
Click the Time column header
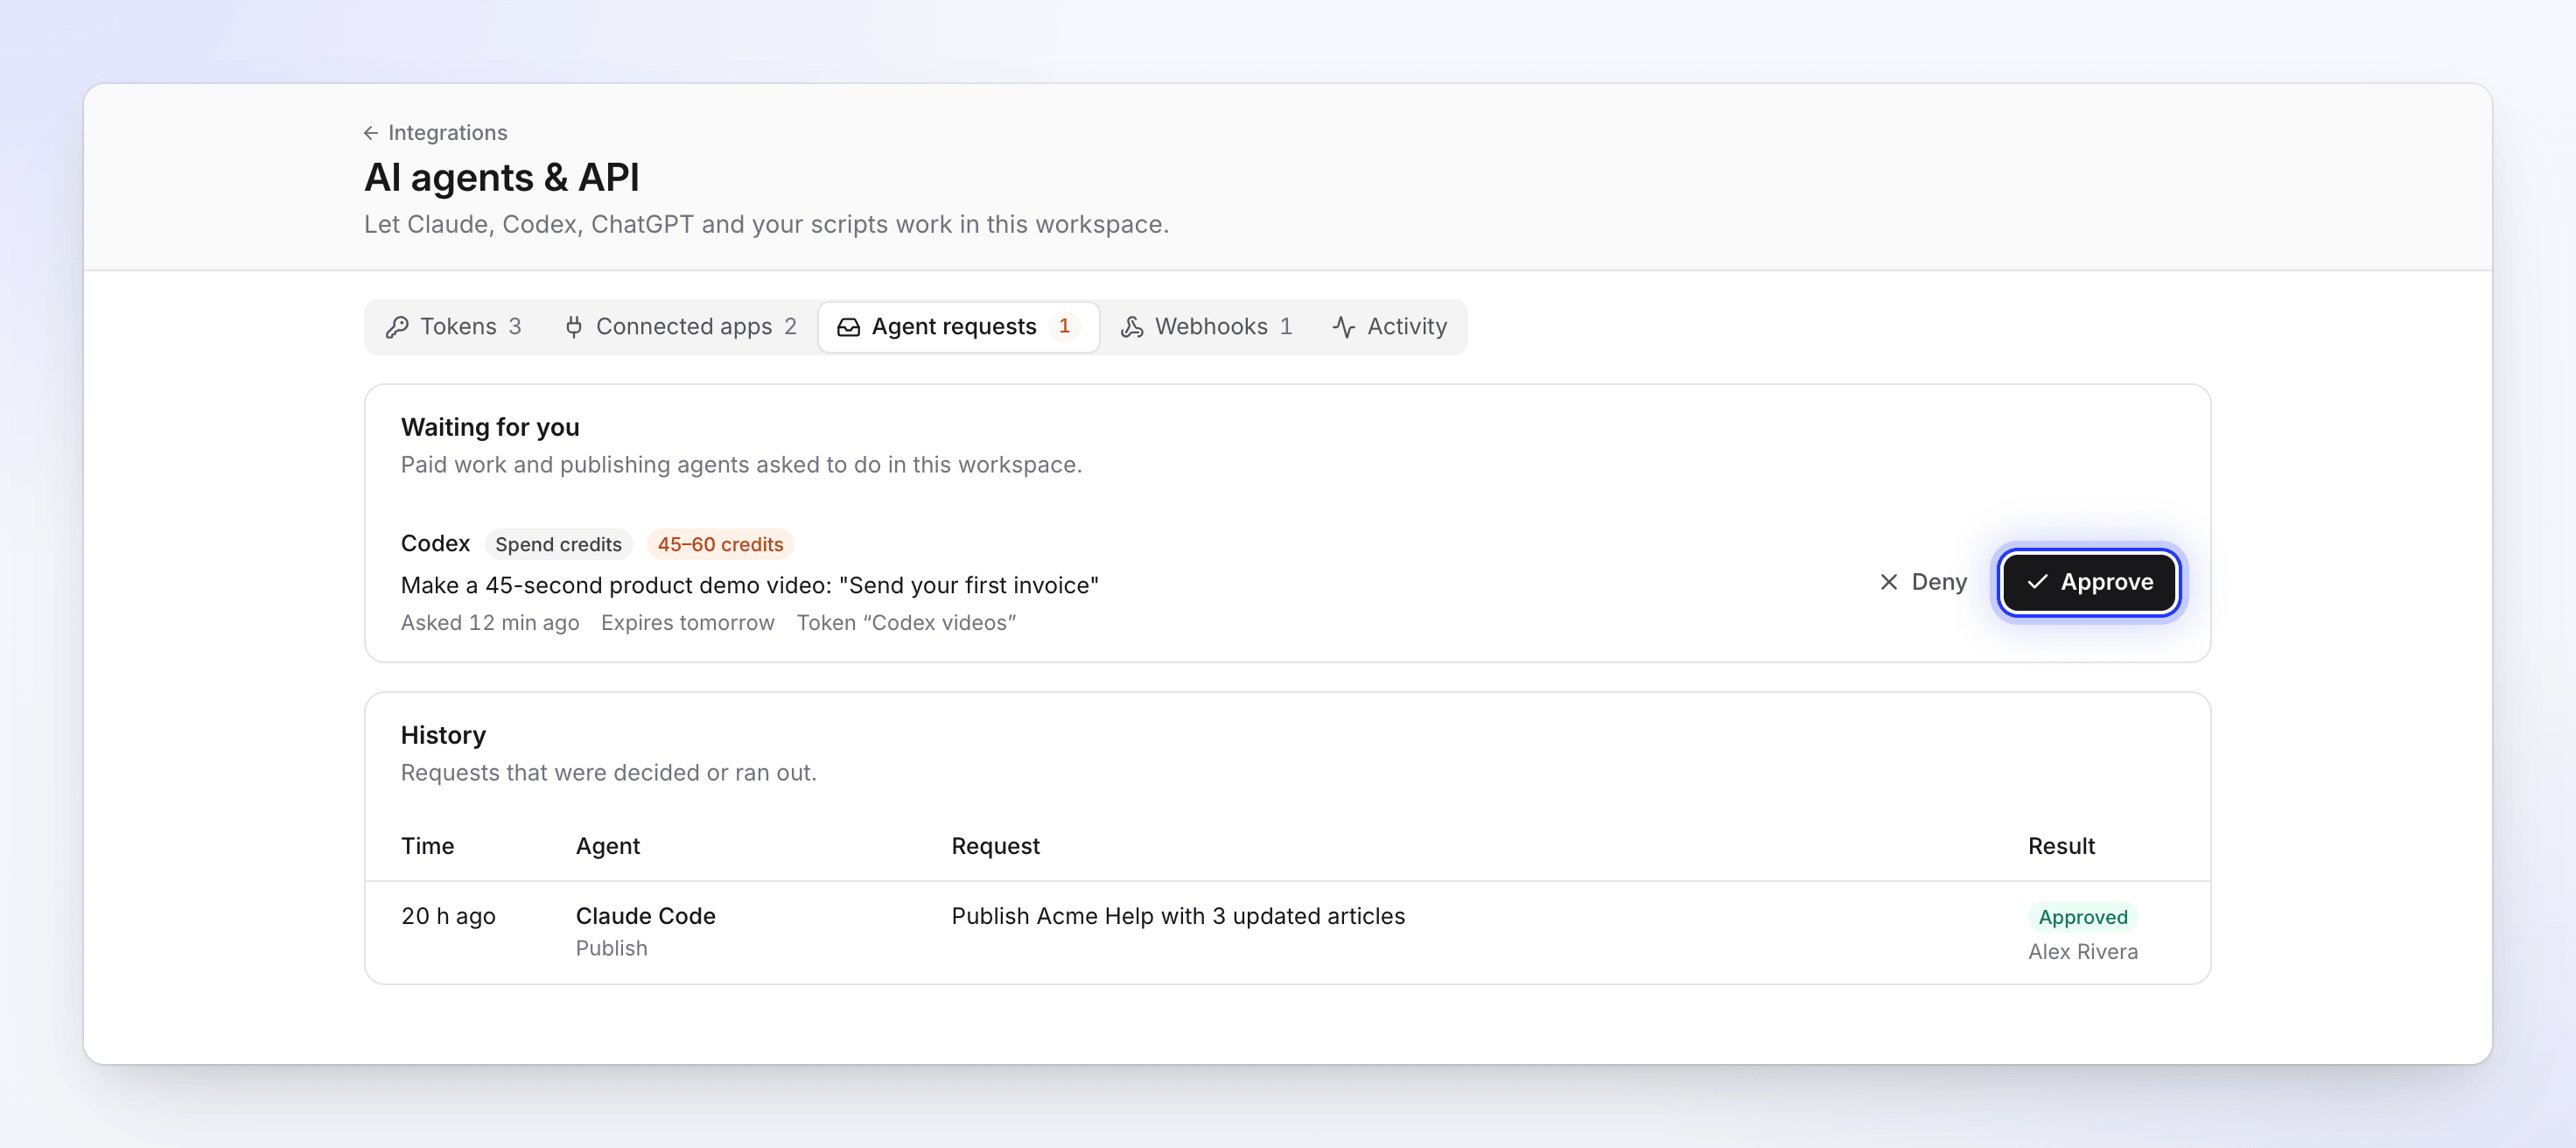tap(427, 846)
